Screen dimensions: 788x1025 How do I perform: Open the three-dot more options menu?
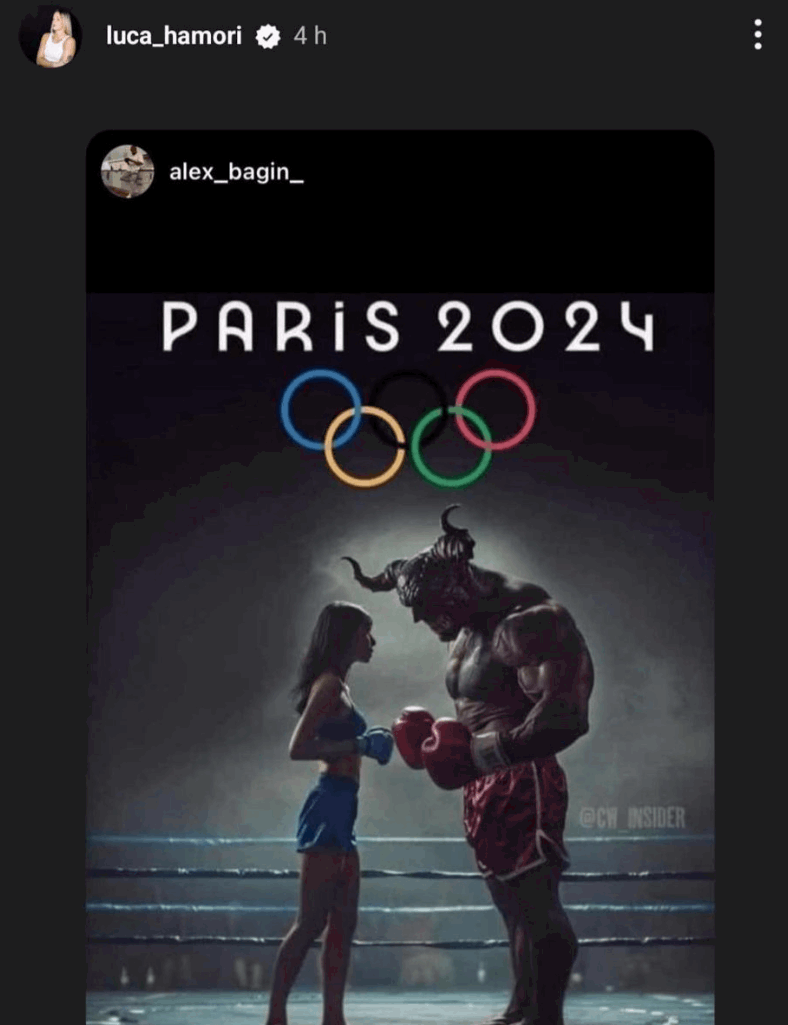757,35
